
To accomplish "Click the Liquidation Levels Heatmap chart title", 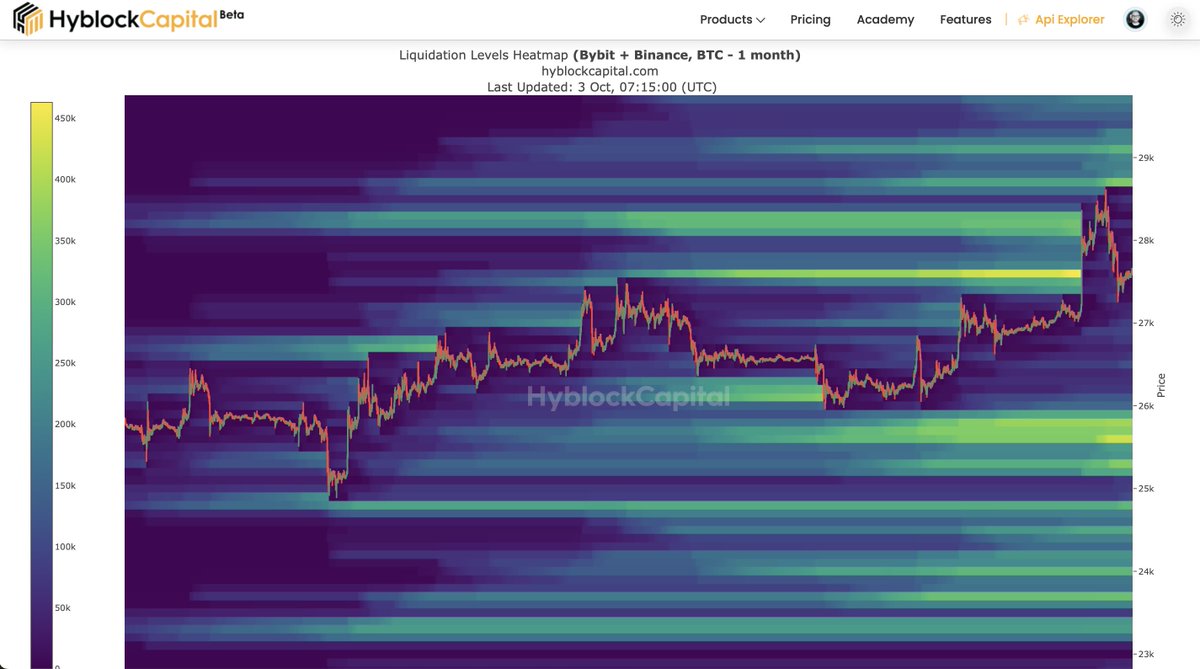I will pos(600,55).
